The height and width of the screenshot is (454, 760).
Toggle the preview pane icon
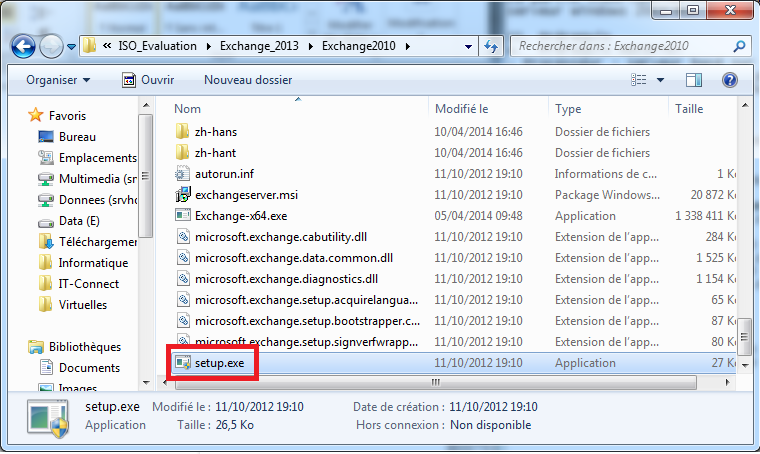(x=694, y=80)
